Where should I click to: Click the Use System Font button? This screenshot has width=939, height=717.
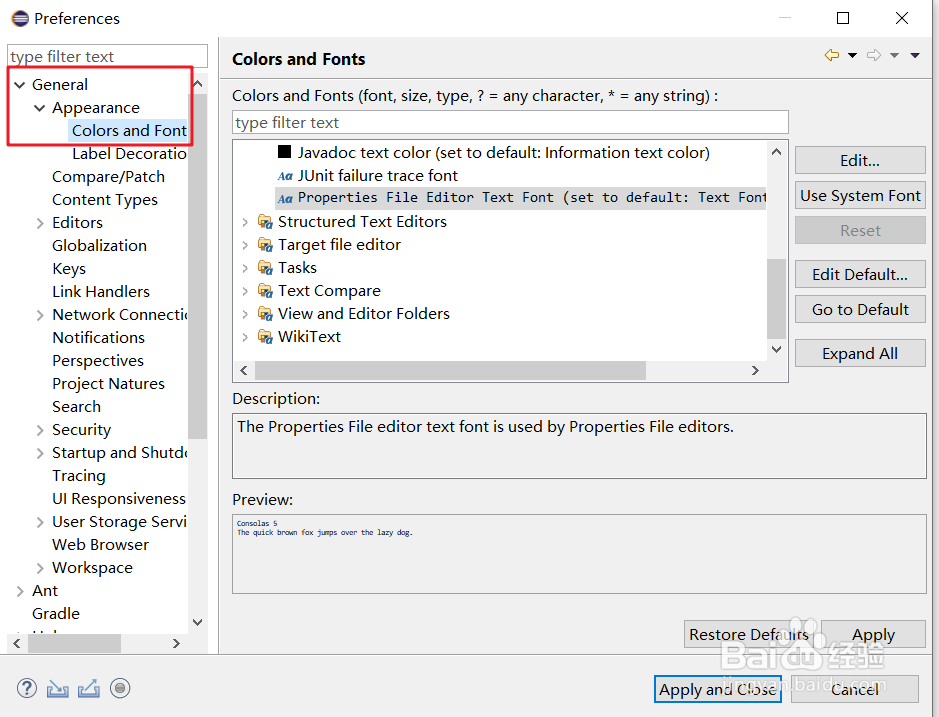(x=860, y=196)
